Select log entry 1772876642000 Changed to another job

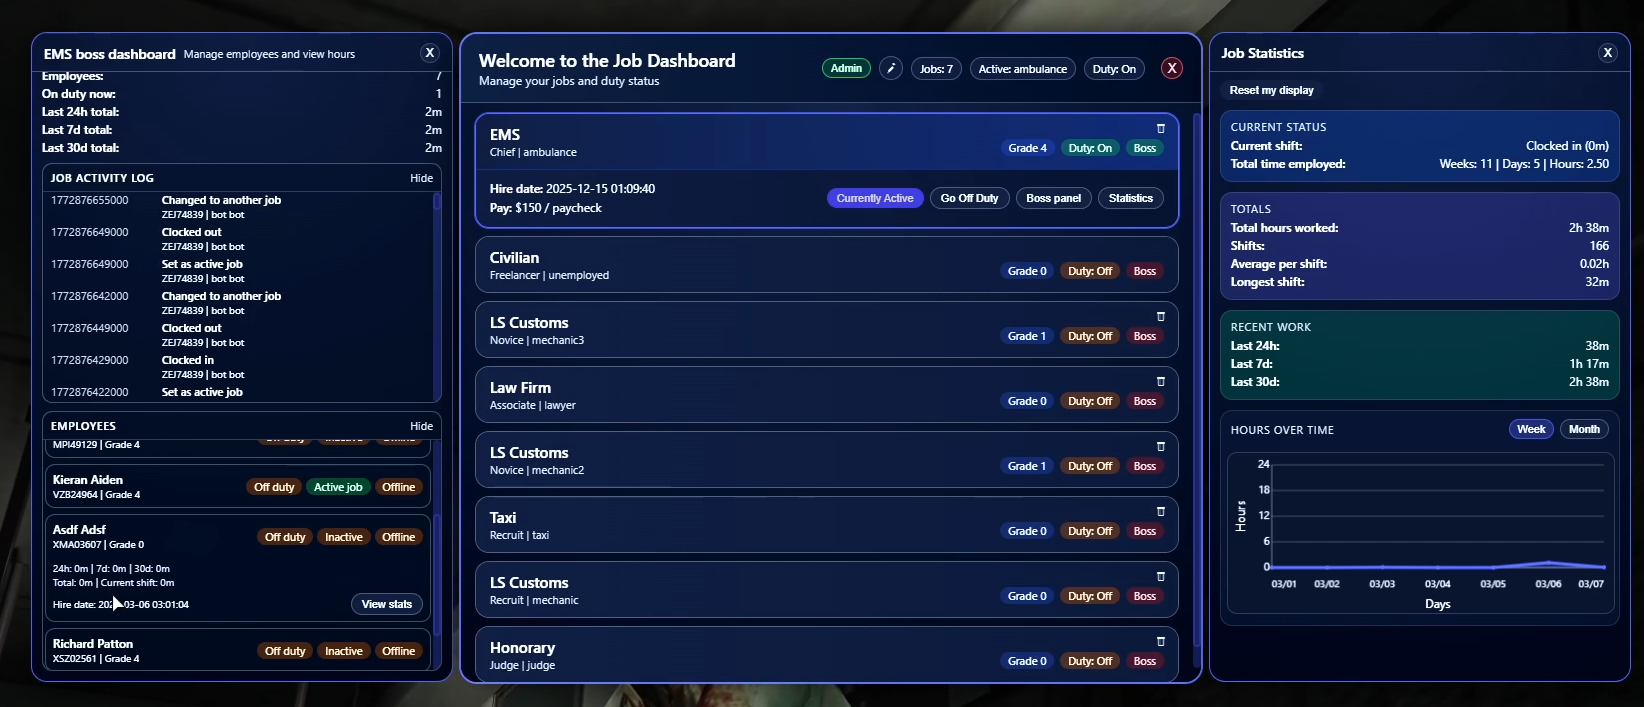pos(240,303)
